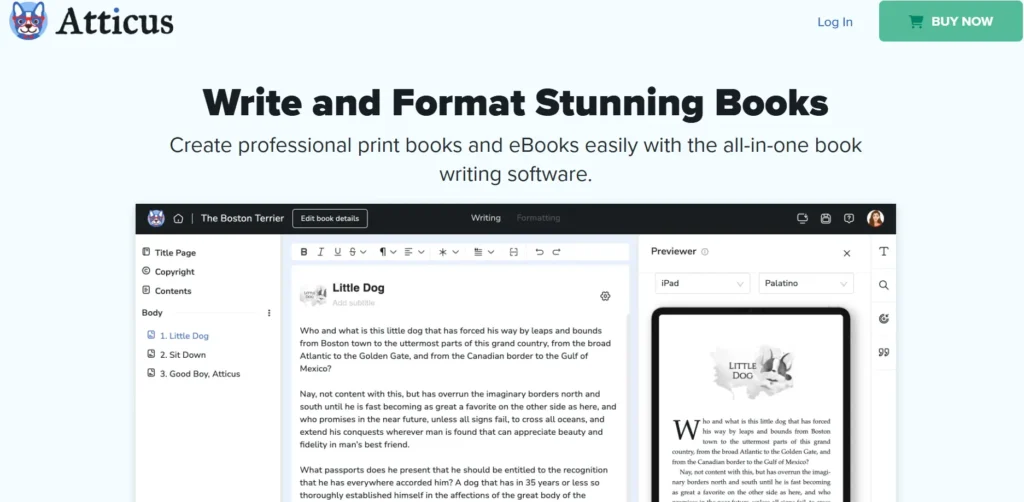This screenshot has height=502, width=1024.
Task: Click the undo arrow icon
Action: tap(540, 252)
